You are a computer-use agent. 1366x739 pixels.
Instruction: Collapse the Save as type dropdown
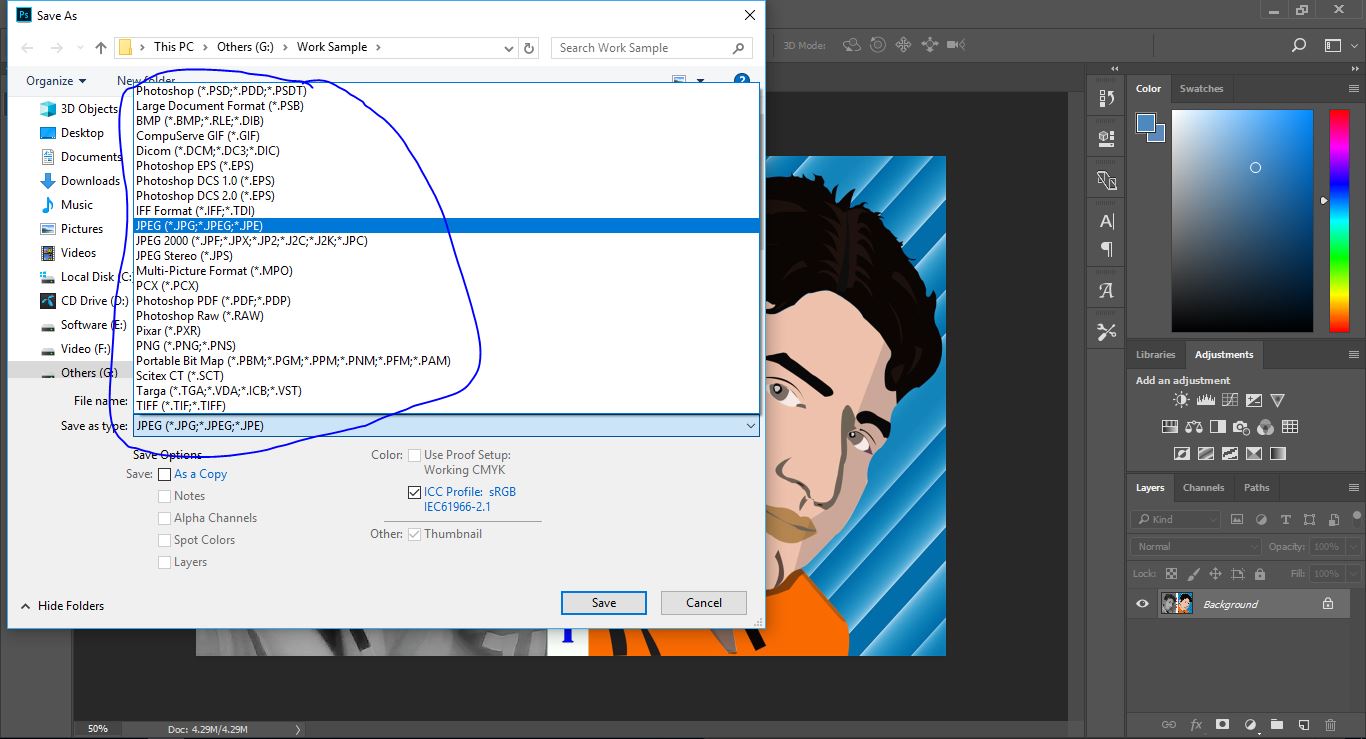[x=751, y=426]
